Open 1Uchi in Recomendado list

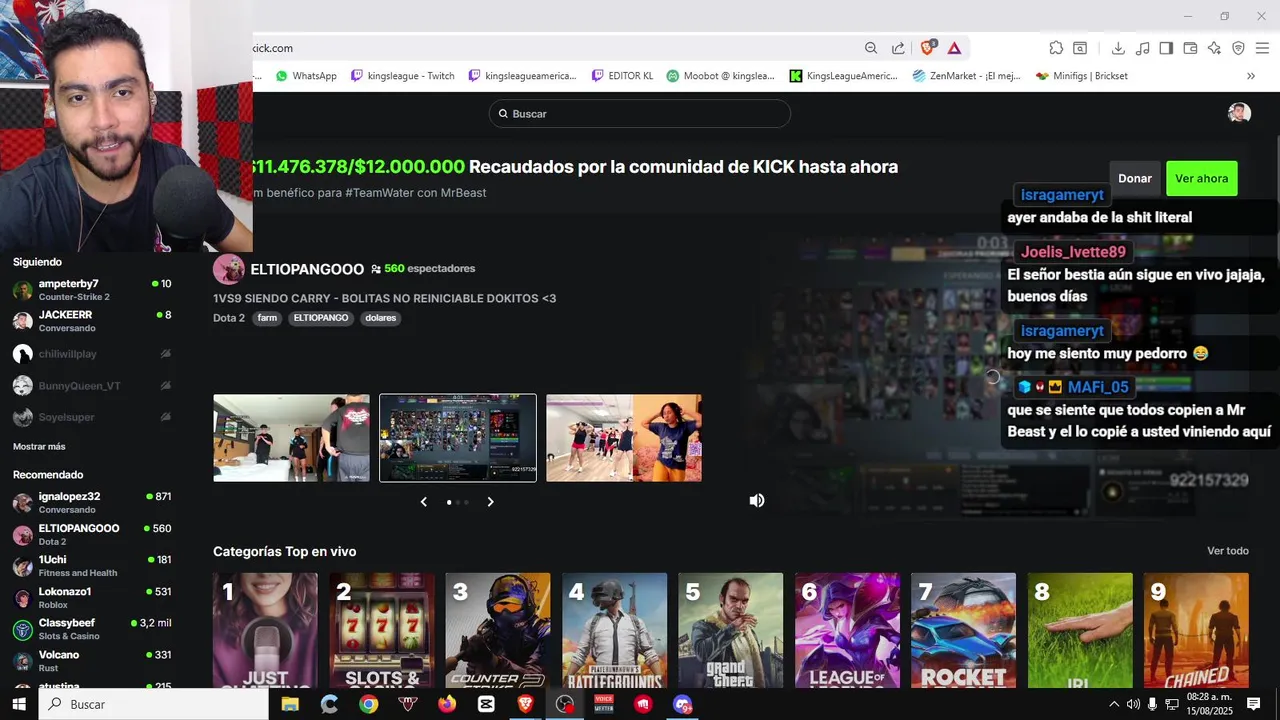point(91,566)
